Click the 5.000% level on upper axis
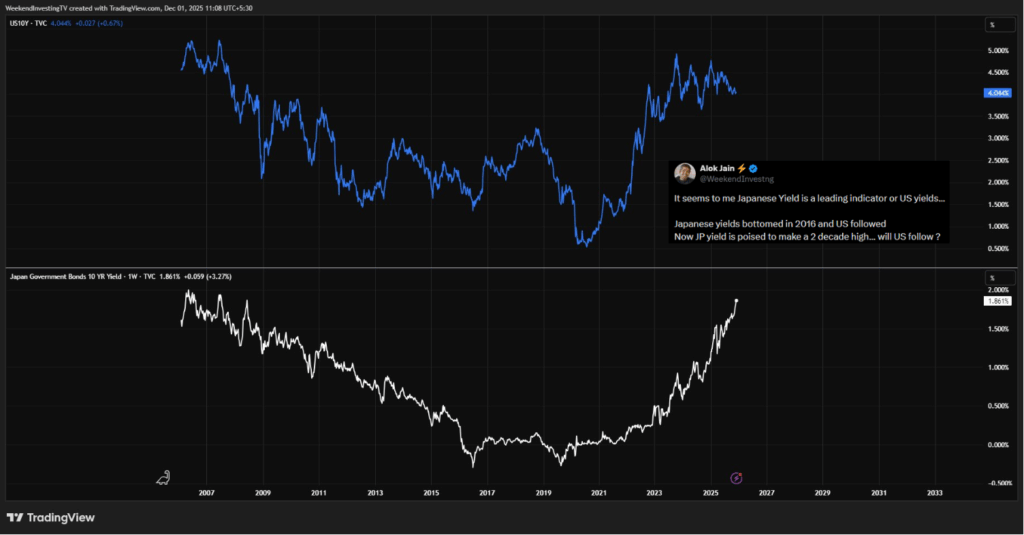This screenshot has height=535, width=1024. pyautogui.click(x=997, y=50)
